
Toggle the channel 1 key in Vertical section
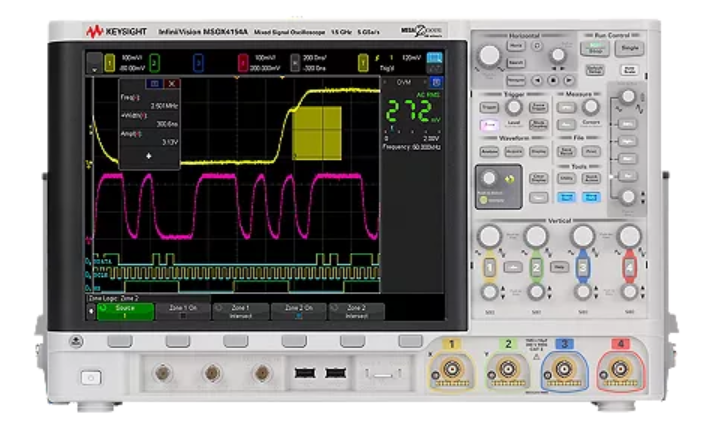tap(490, 268)
